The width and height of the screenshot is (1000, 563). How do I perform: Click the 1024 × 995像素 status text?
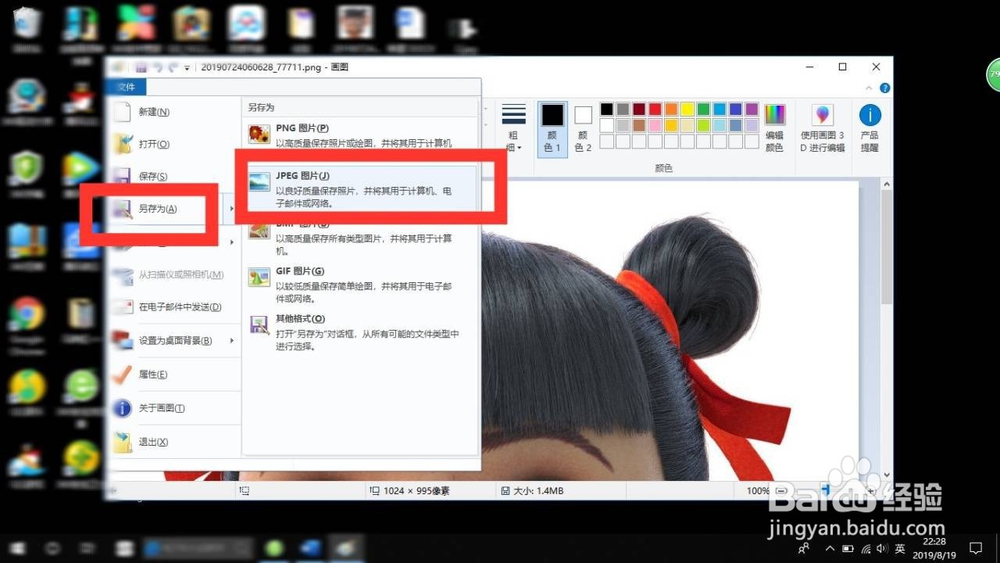[416, 490]
